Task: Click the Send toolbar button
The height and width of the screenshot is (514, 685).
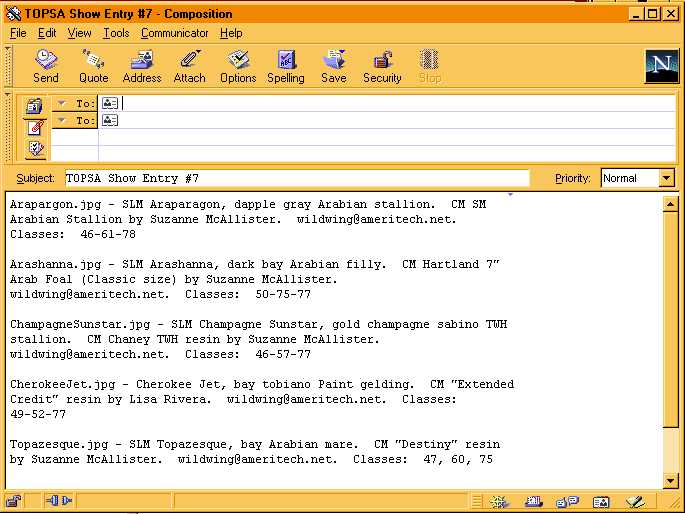Action: click(46, 66)
